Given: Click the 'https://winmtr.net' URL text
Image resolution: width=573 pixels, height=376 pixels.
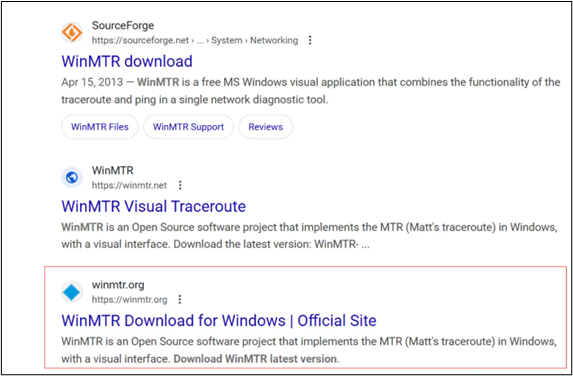Looking at the screenshot, I should tap(129, 185).
